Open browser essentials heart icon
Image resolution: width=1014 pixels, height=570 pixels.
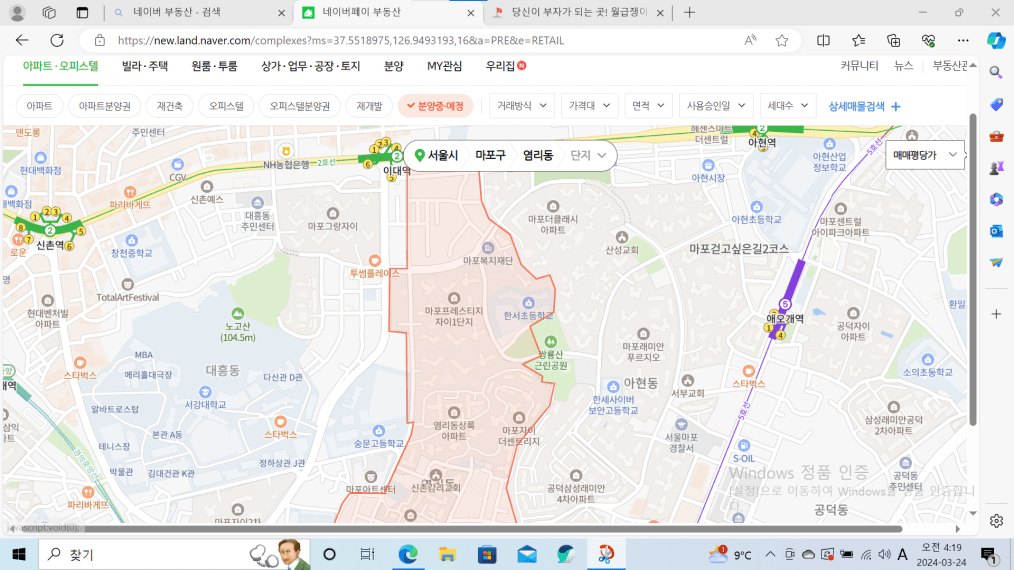coord(929,40)
